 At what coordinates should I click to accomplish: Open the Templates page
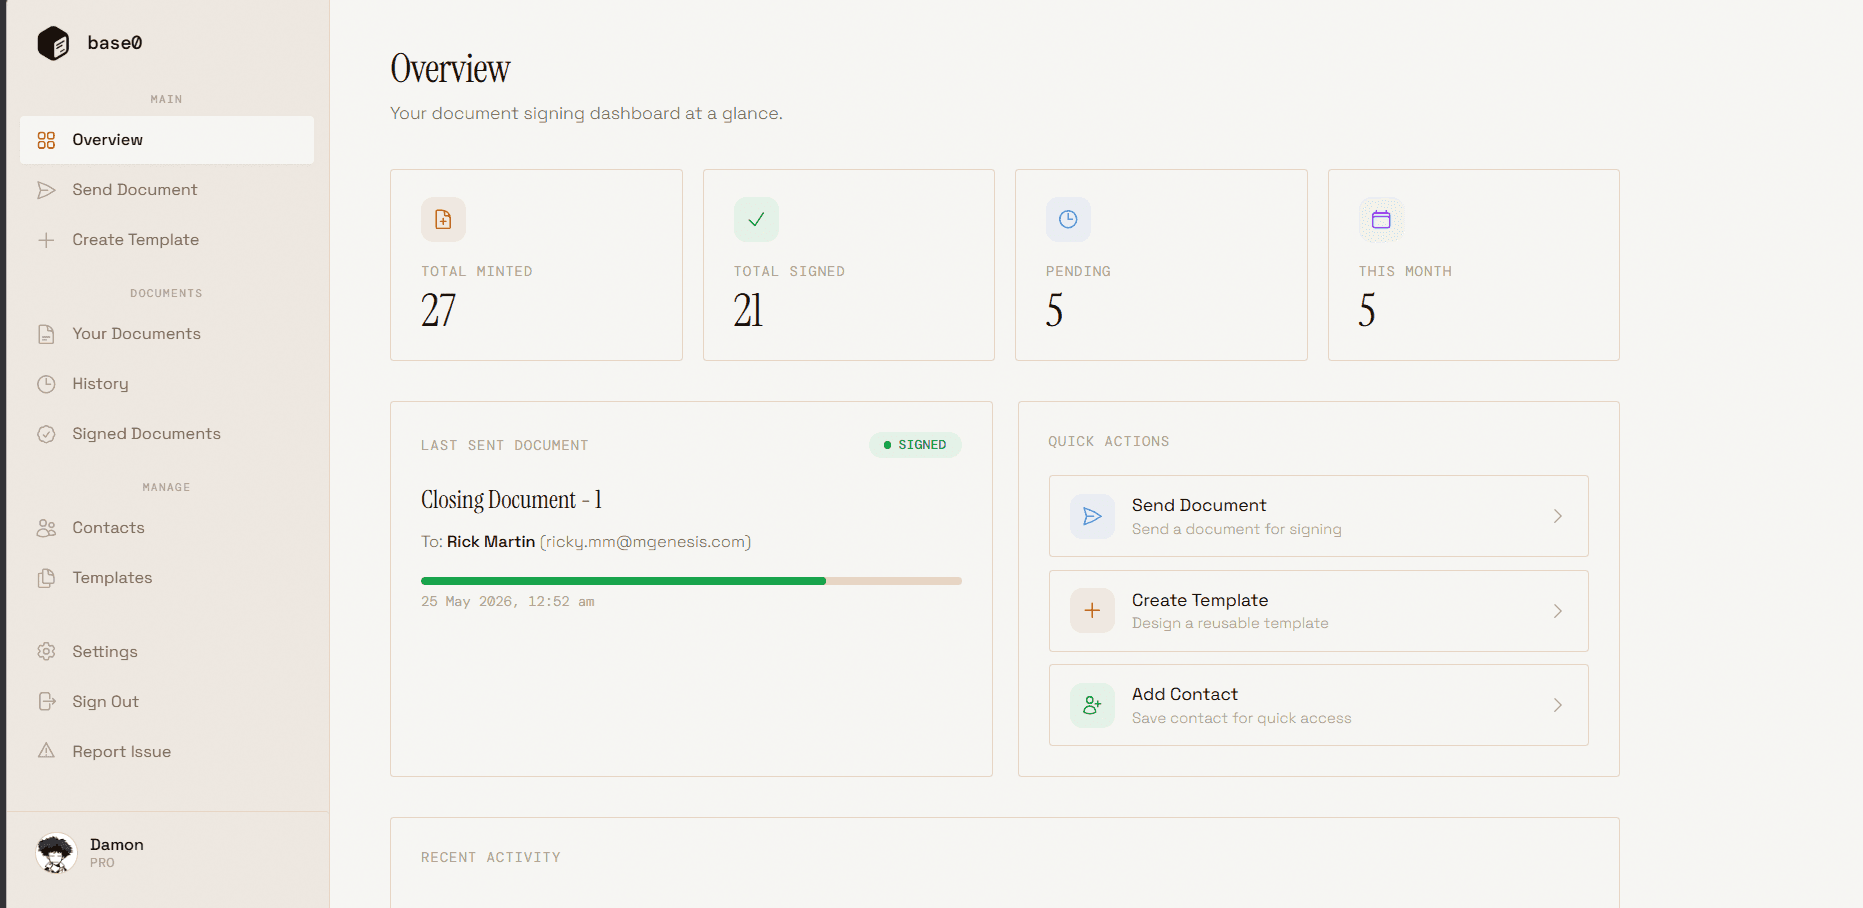click(167, 578)
